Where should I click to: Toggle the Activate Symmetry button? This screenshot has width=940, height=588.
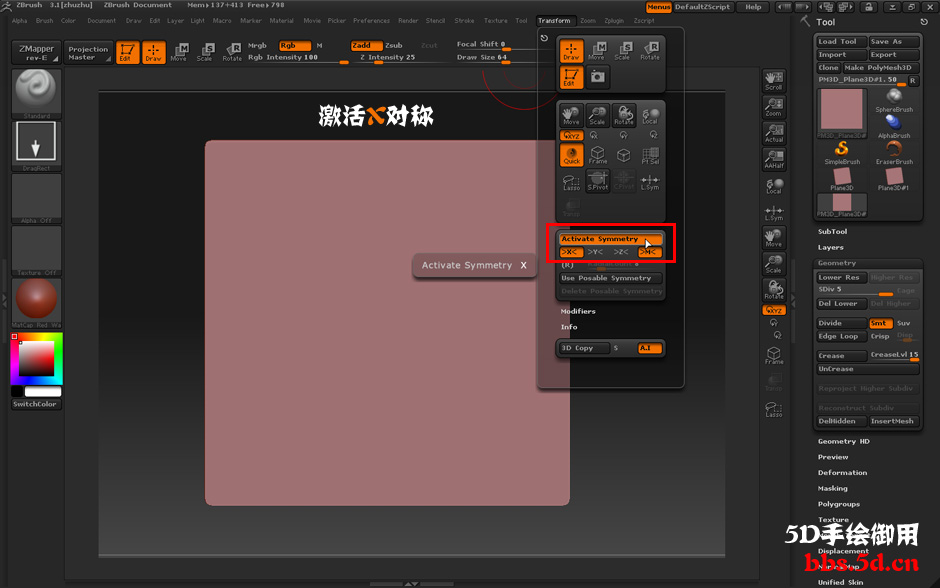click(x=610, y=239)
